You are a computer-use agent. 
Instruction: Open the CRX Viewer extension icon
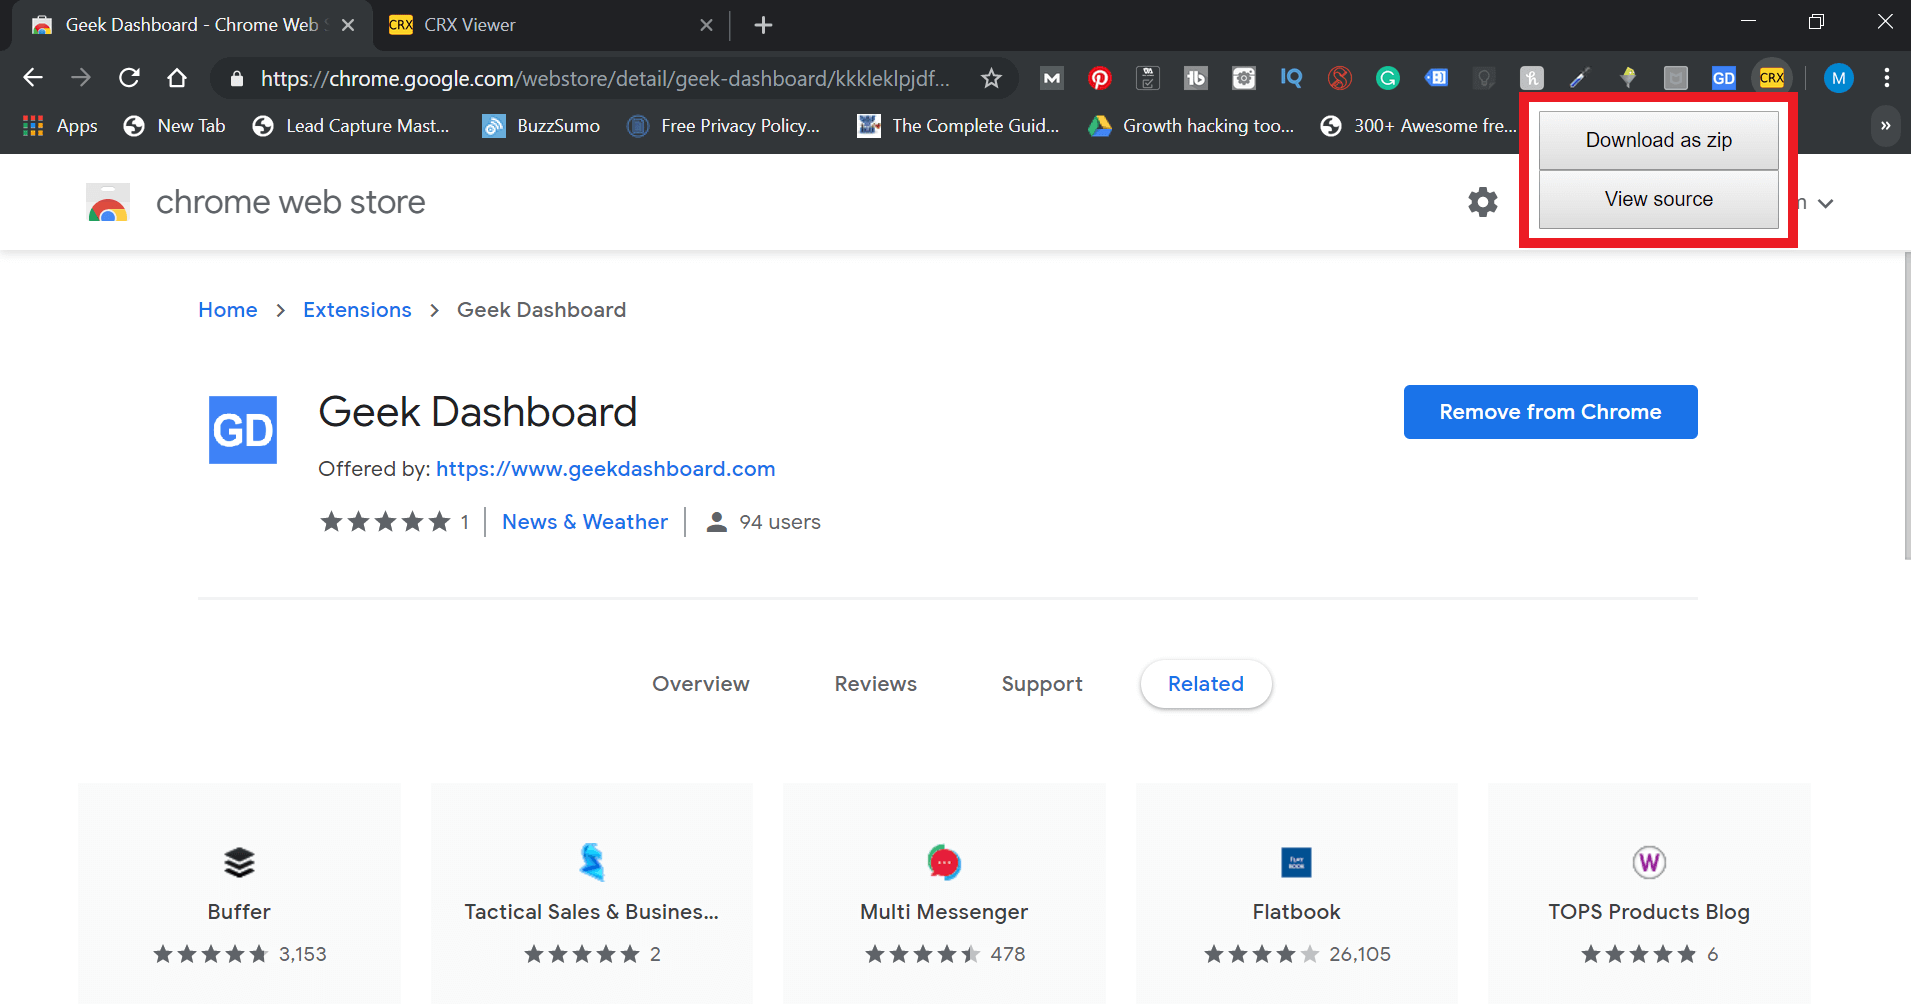click(x=1772, y=77)
